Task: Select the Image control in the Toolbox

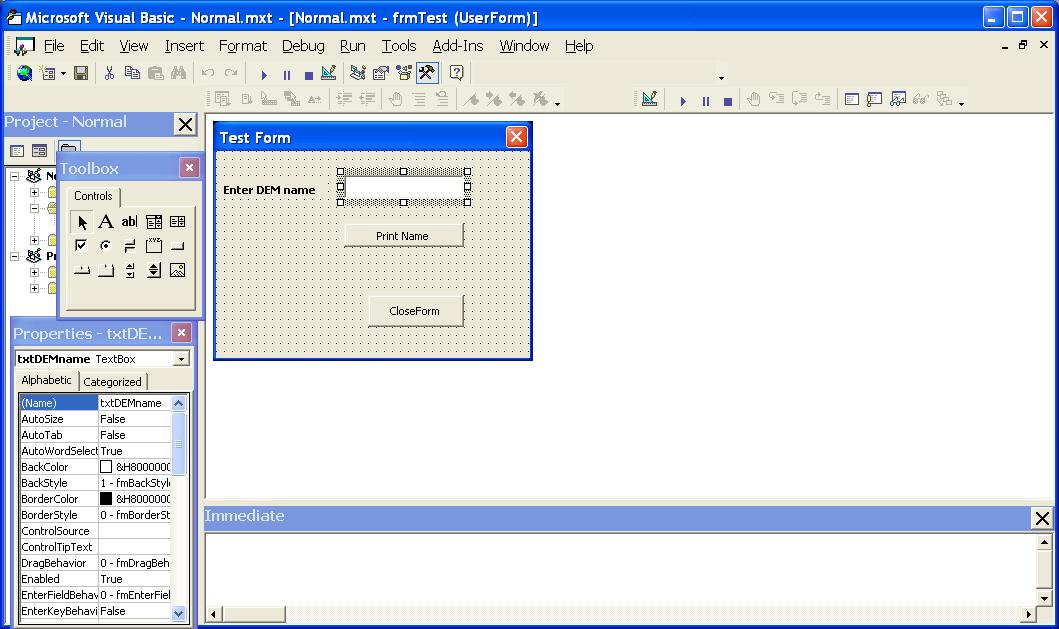Action: pos(178,270)
